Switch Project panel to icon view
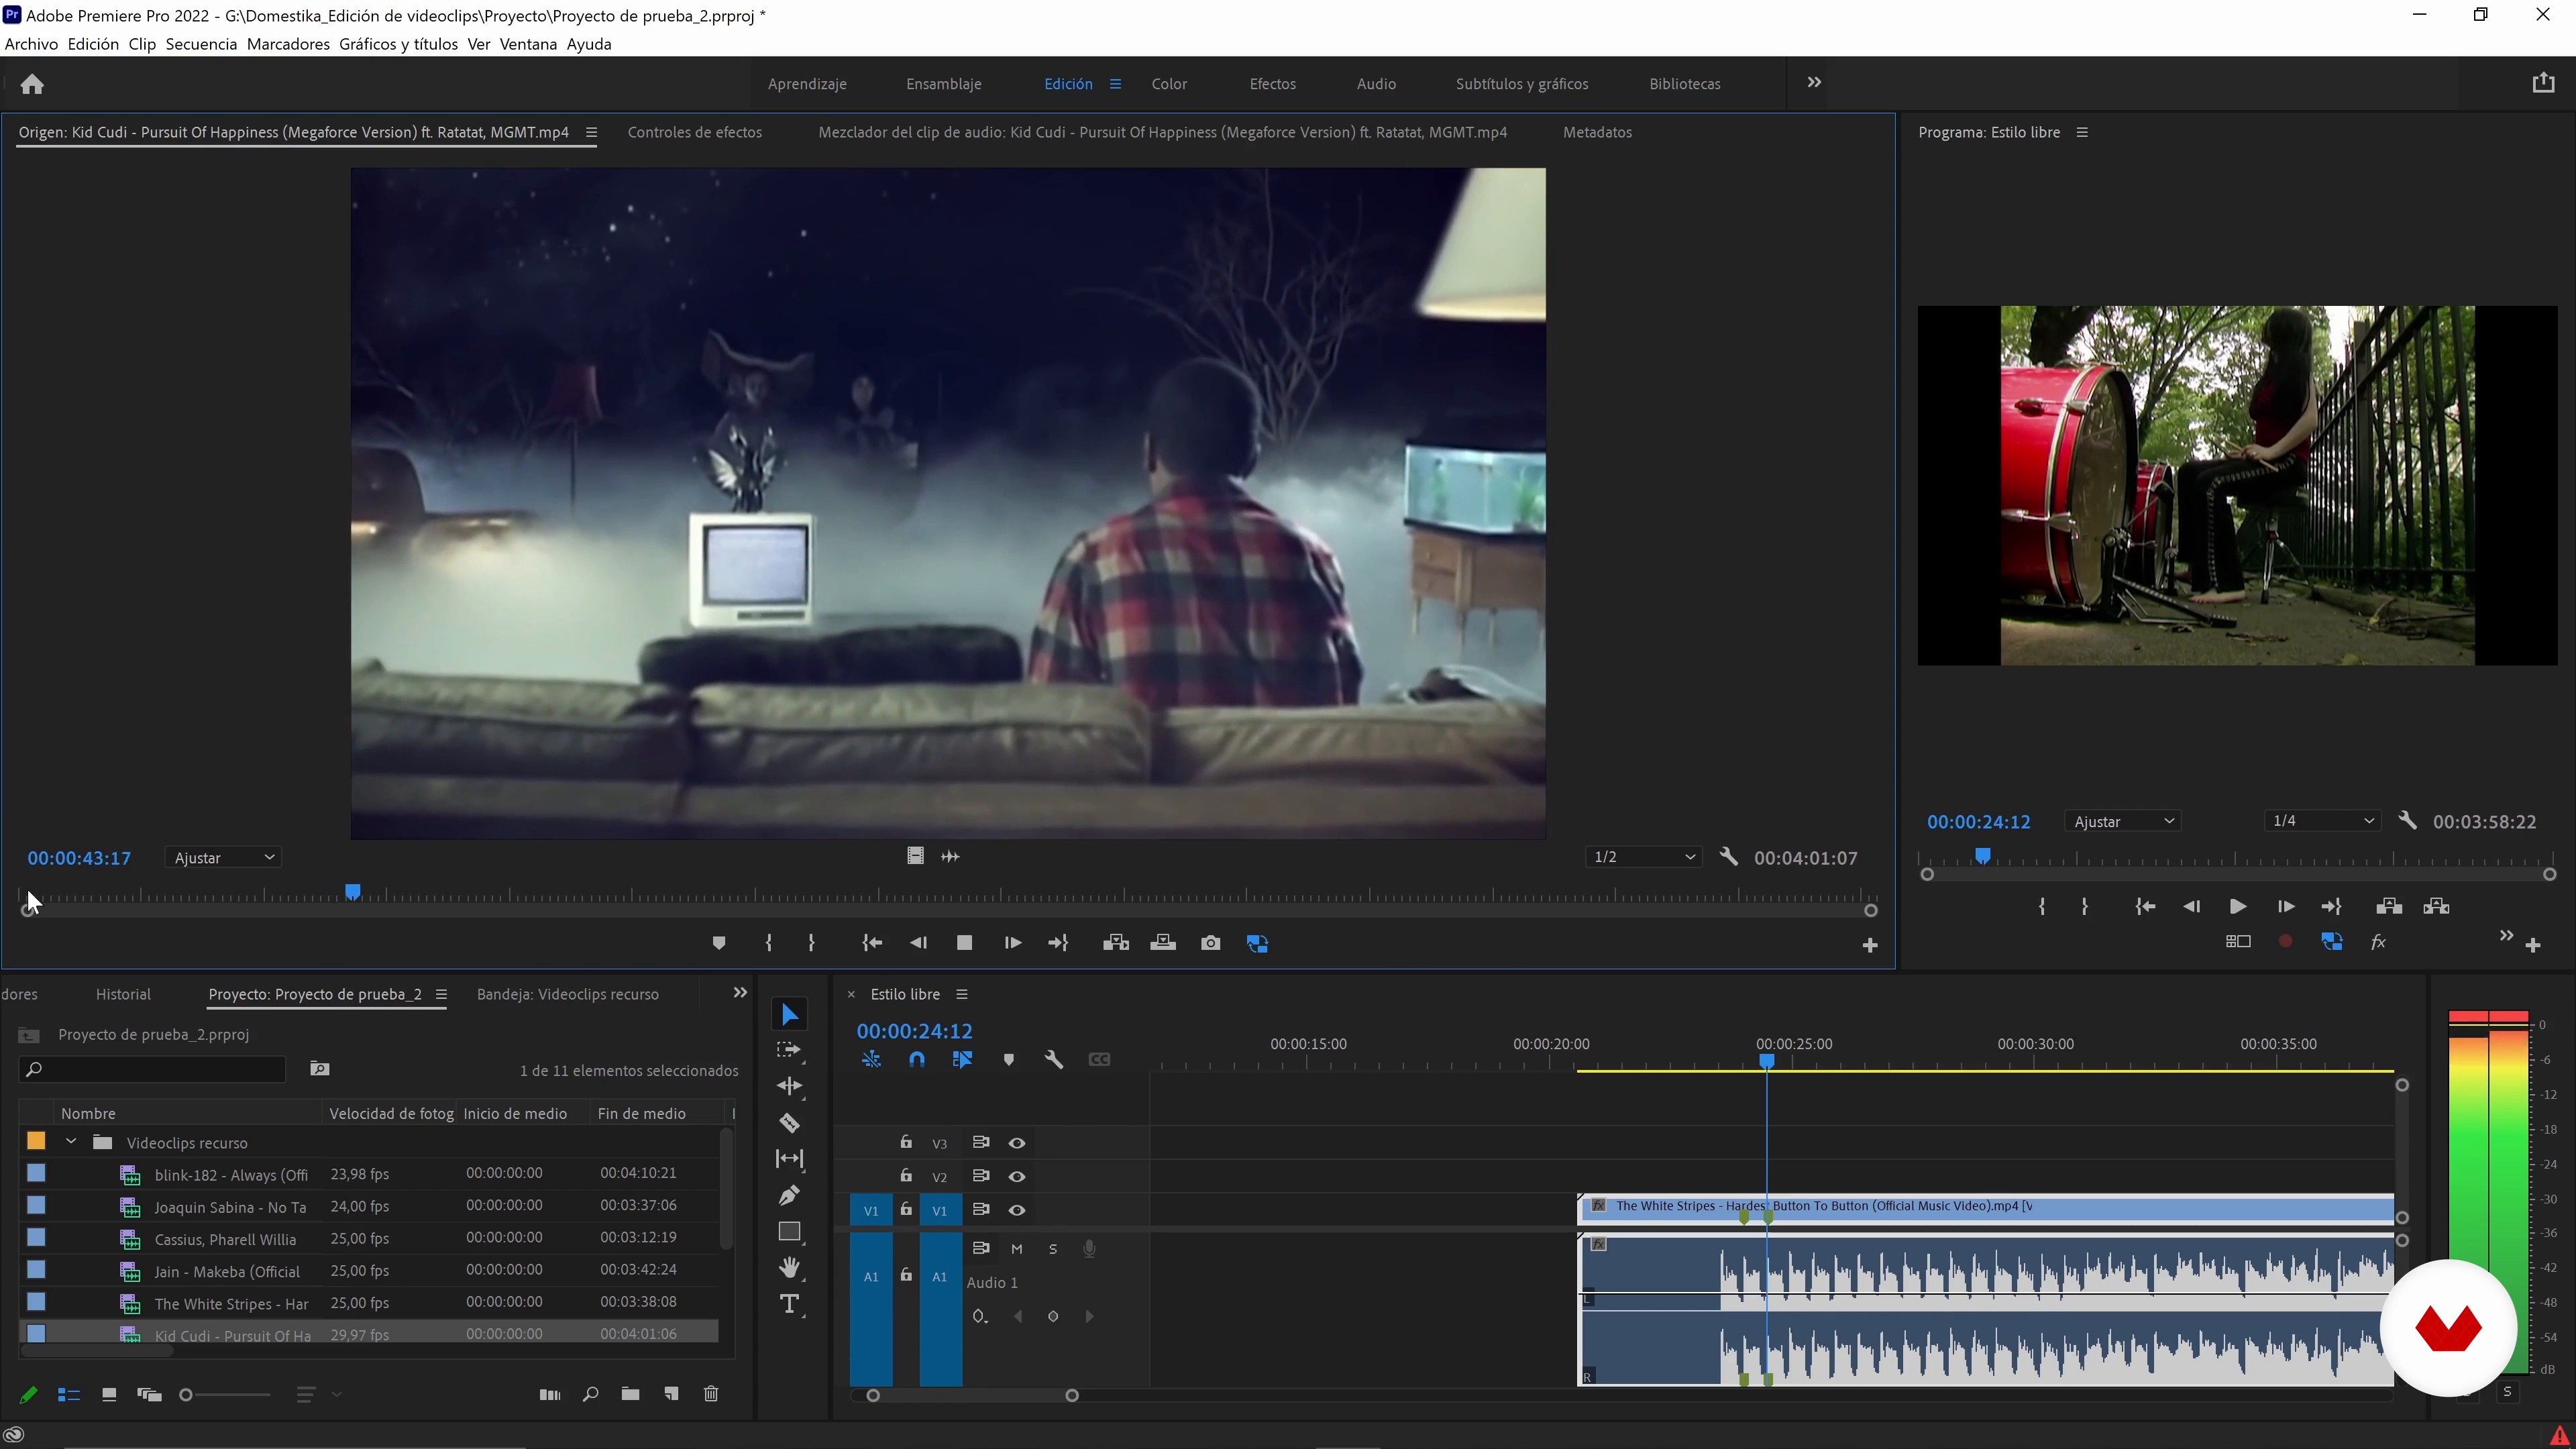The height and width of the screenshot is (1449, 2576). point(109,1395)
